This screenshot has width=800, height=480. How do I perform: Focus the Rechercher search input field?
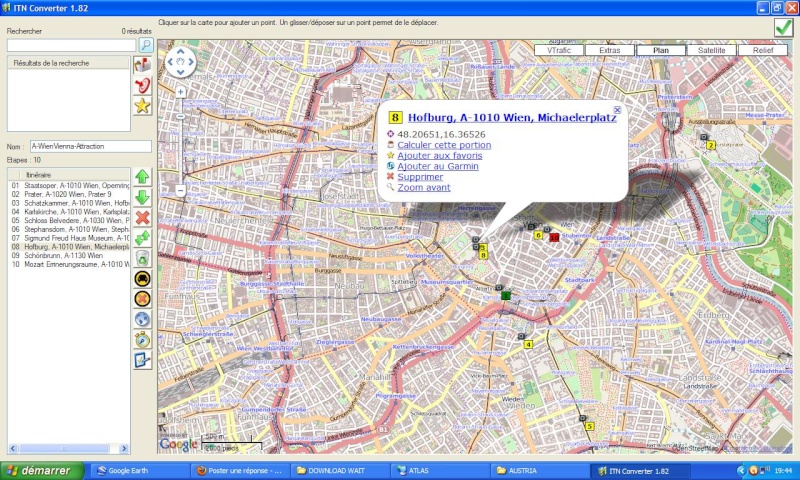click(71, 45)
